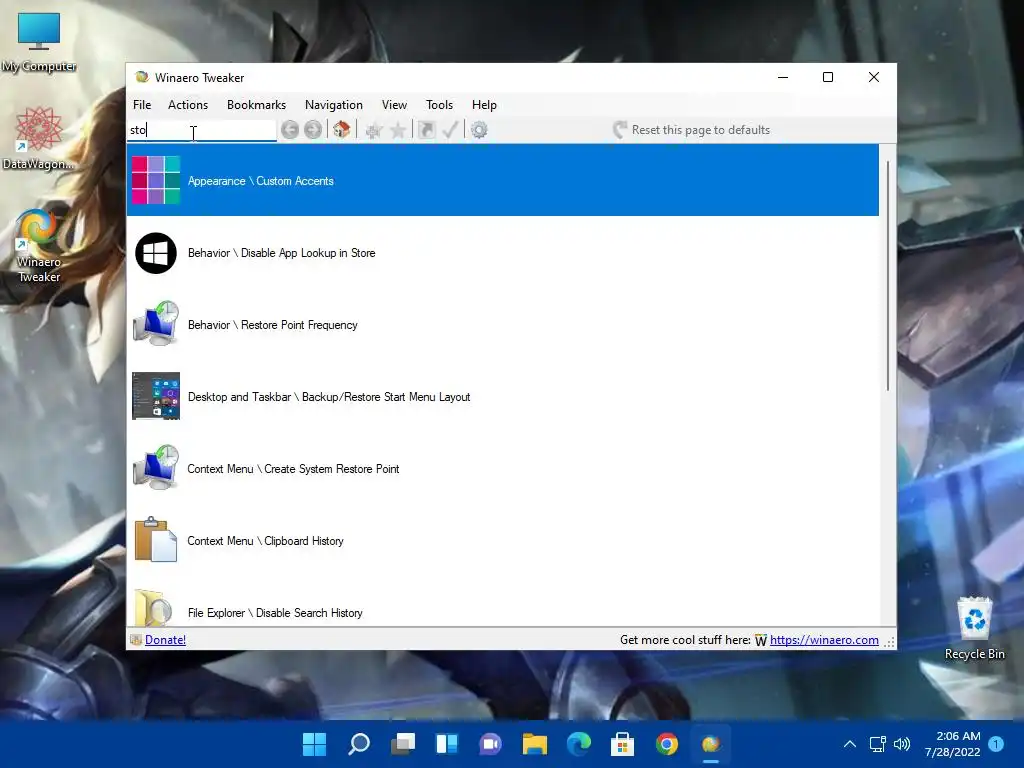Launch Microsoft Edge from taskbar
1024x768 pixels.
click(x=579, y=744)
